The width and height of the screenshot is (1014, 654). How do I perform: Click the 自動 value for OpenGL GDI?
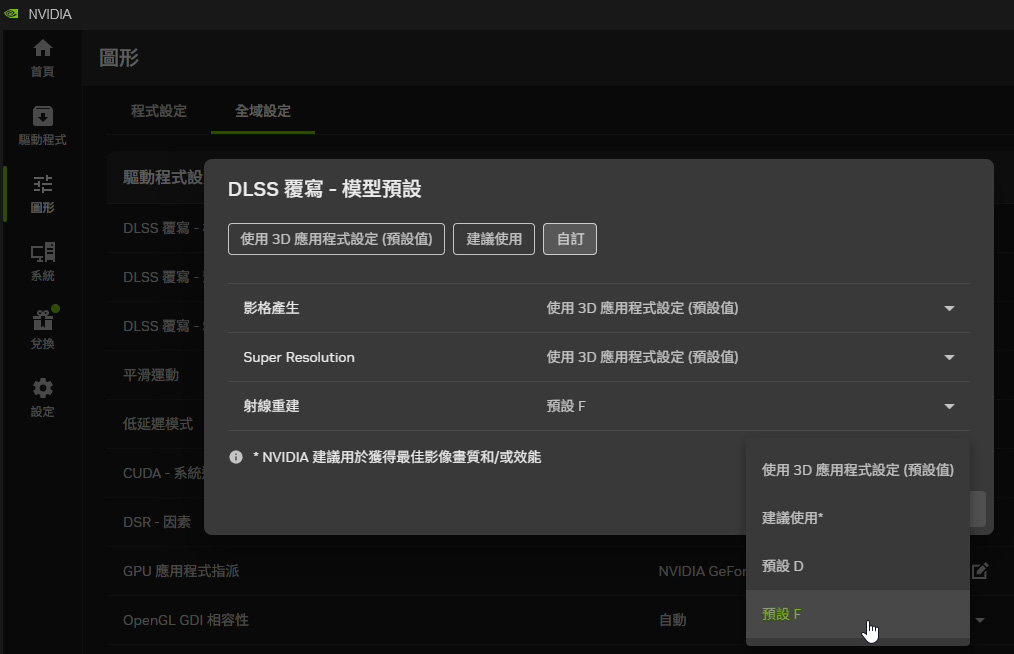[x=672, y=620]
